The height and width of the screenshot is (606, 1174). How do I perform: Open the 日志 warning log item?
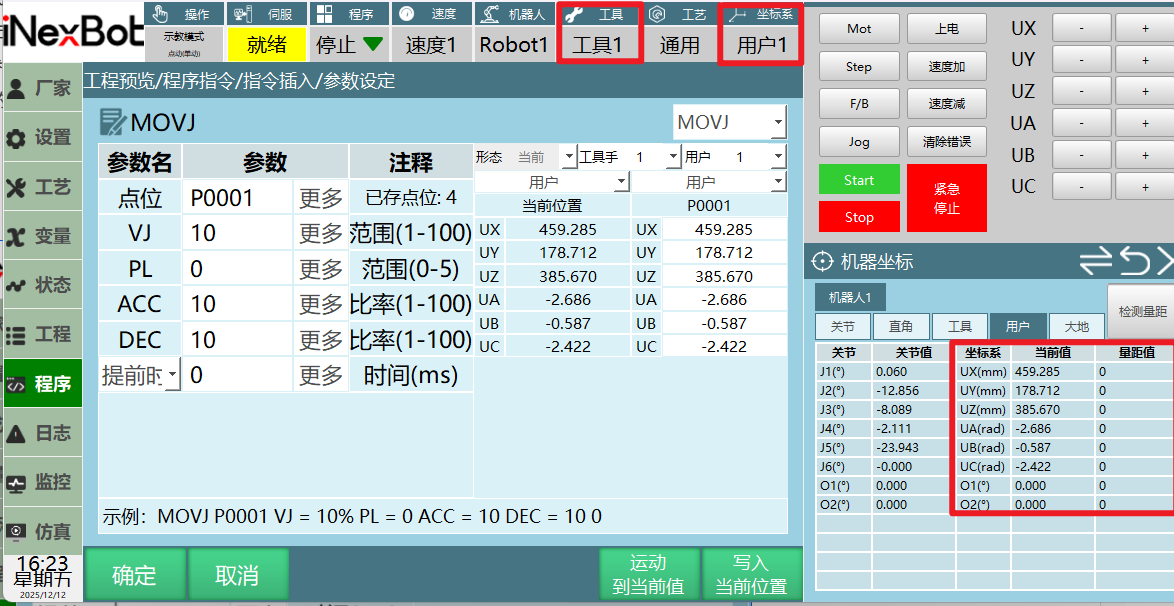(x=43, y=433)
